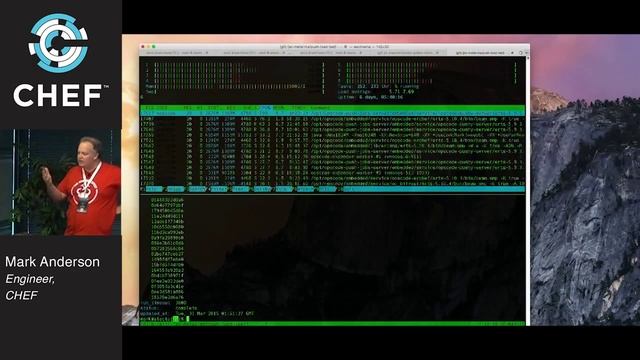Click the speaker video thumbnail
Viewport: 640px width, 360px height.
point(60,182)
